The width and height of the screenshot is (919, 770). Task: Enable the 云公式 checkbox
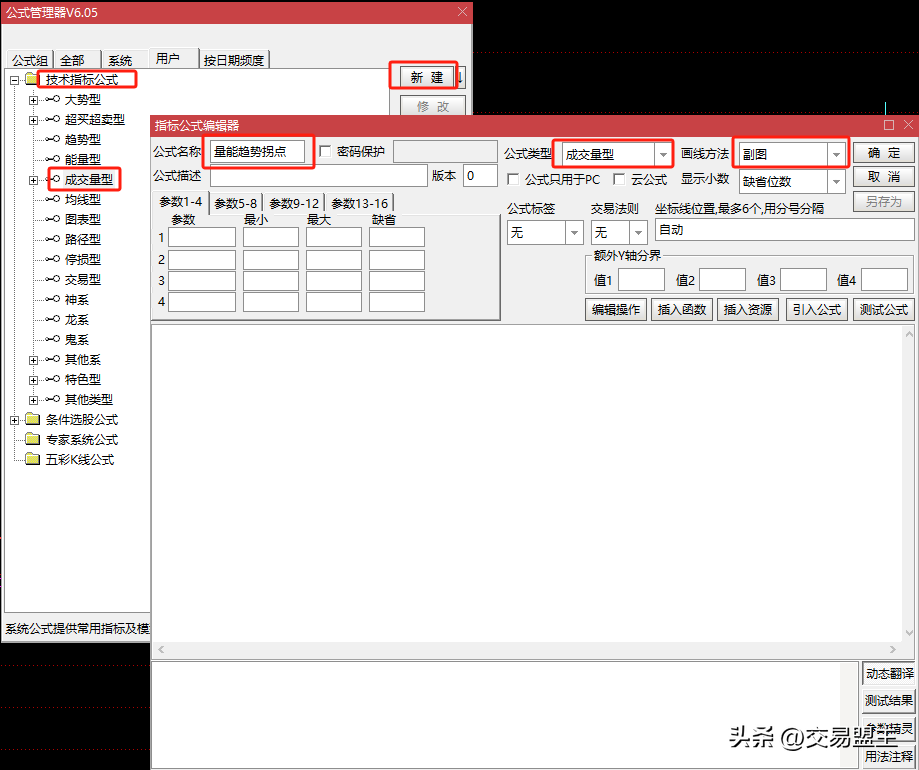click(x=619, y=179)
